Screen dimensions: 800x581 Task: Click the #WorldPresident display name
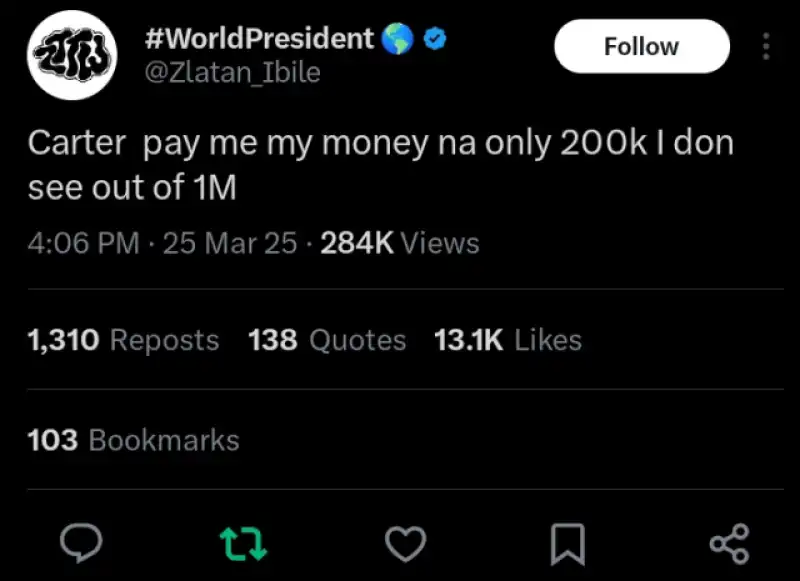point(260,39)
